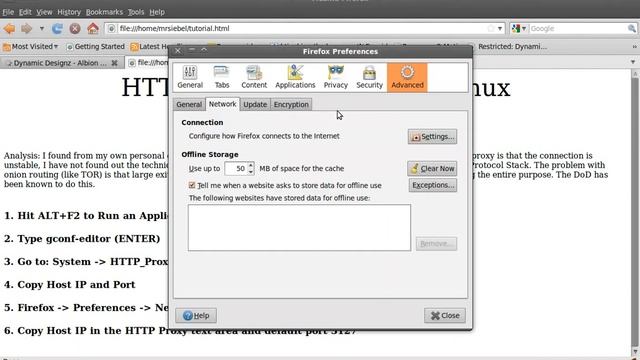Click Clear Now to empty the cache
This screenshot has width=640, height=360.
pyautogui.click(x=432, y=169)
